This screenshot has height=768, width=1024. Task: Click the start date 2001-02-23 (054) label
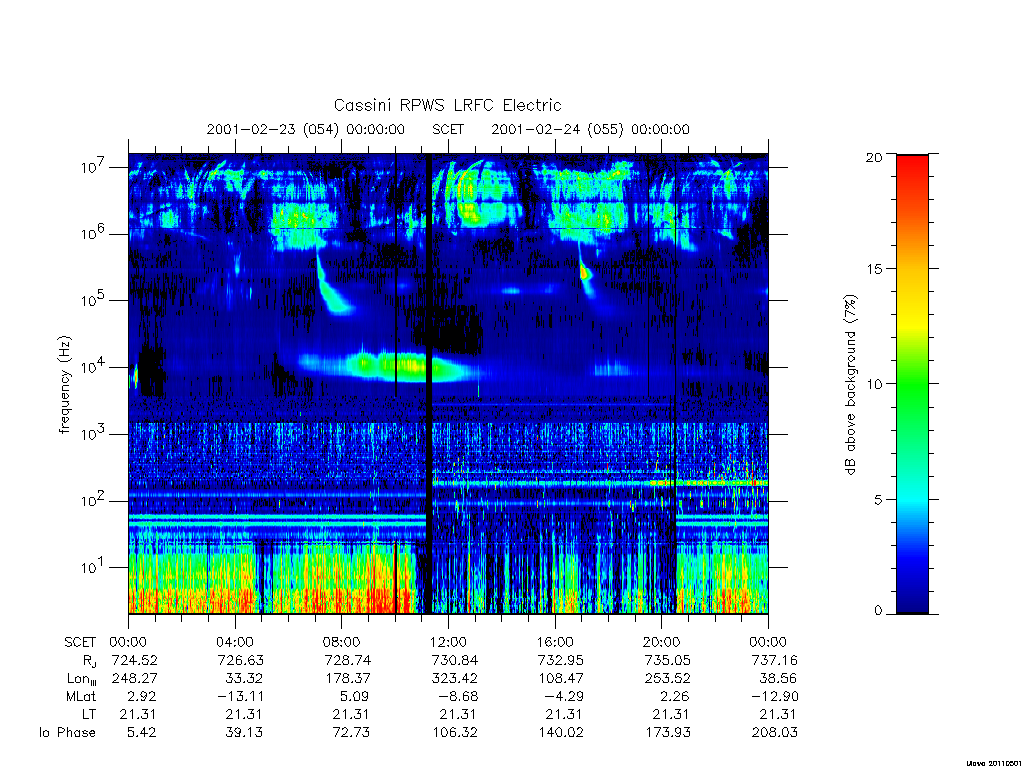[x=273, y=129]
